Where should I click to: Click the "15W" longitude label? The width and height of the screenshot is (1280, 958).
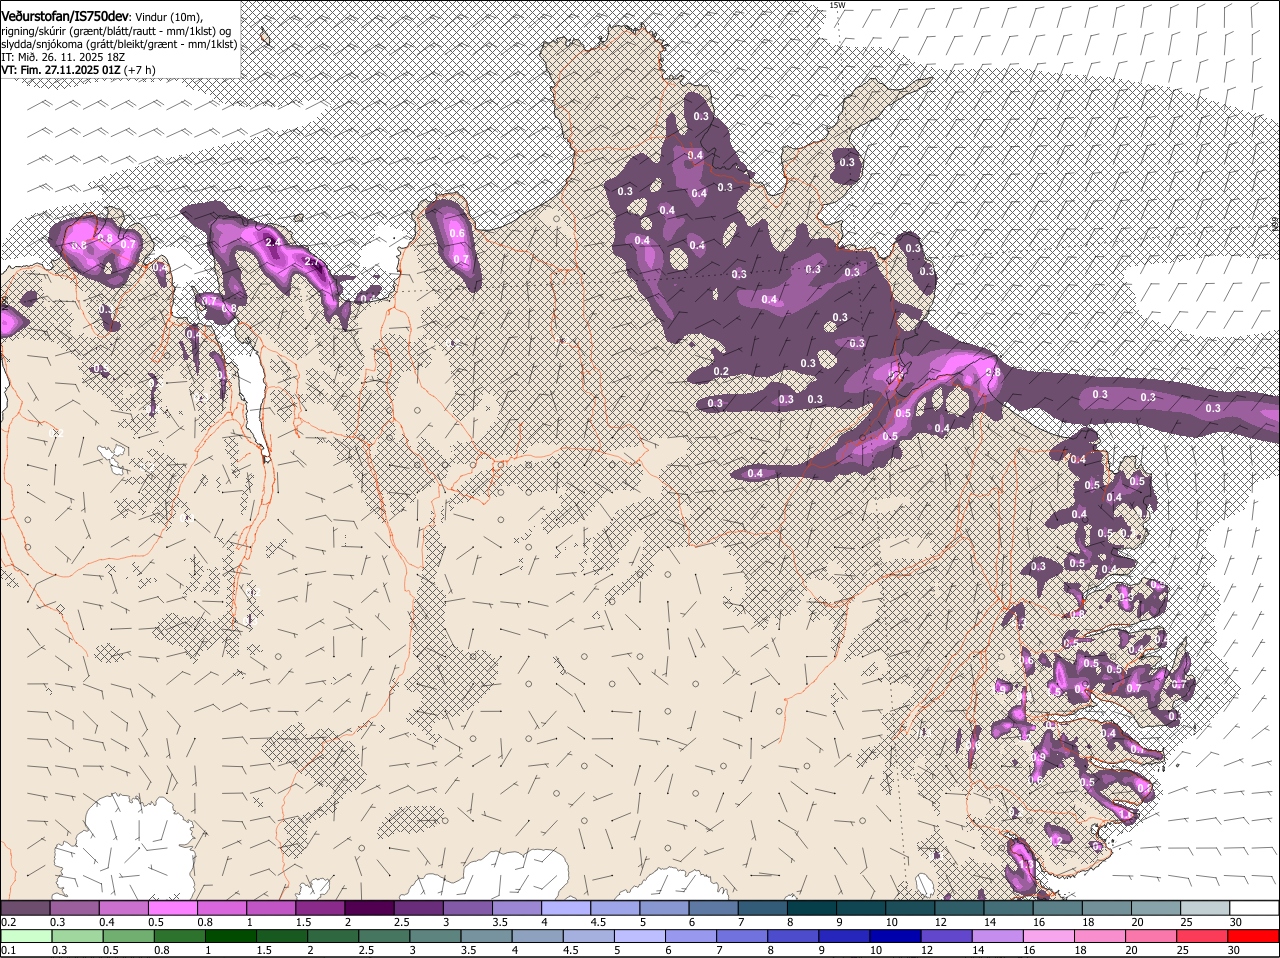[837, 5]
